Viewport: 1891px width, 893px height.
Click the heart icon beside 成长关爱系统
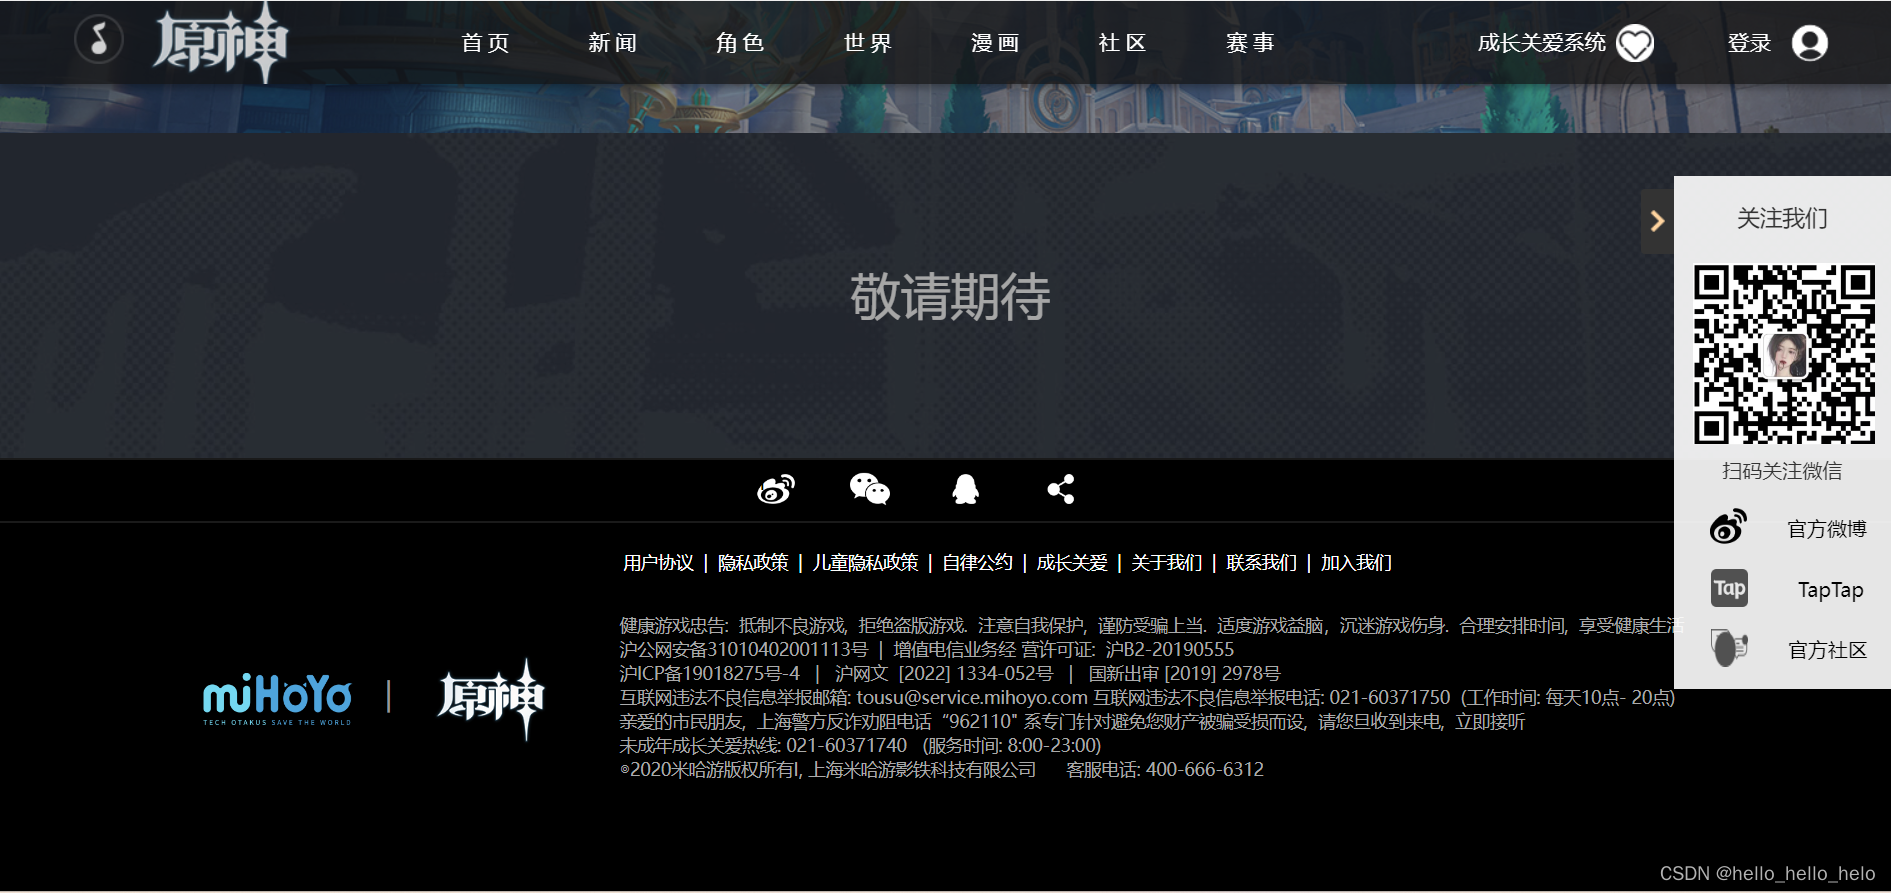pyautogui.click(x=1635, y=43)
